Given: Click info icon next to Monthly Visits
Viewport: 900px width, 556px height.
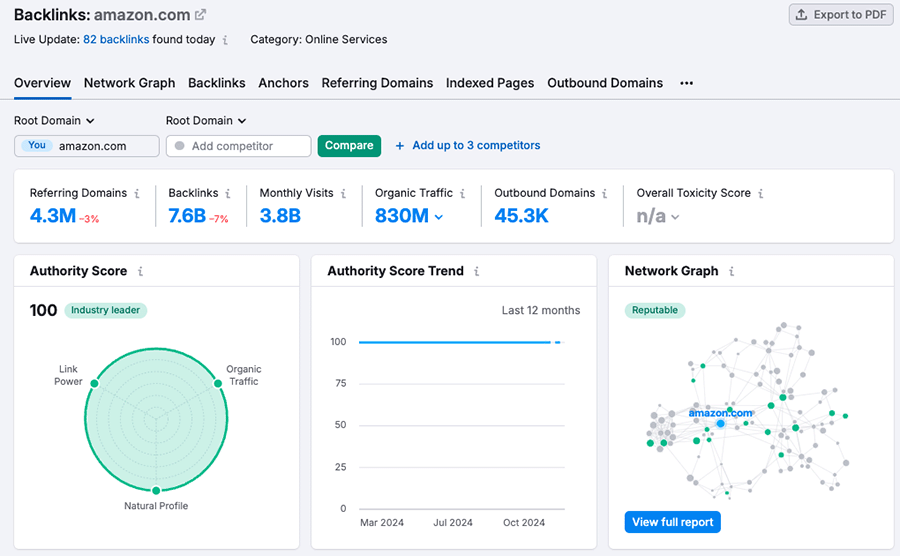Looking at the screenshot, I should tap(343, 193).
